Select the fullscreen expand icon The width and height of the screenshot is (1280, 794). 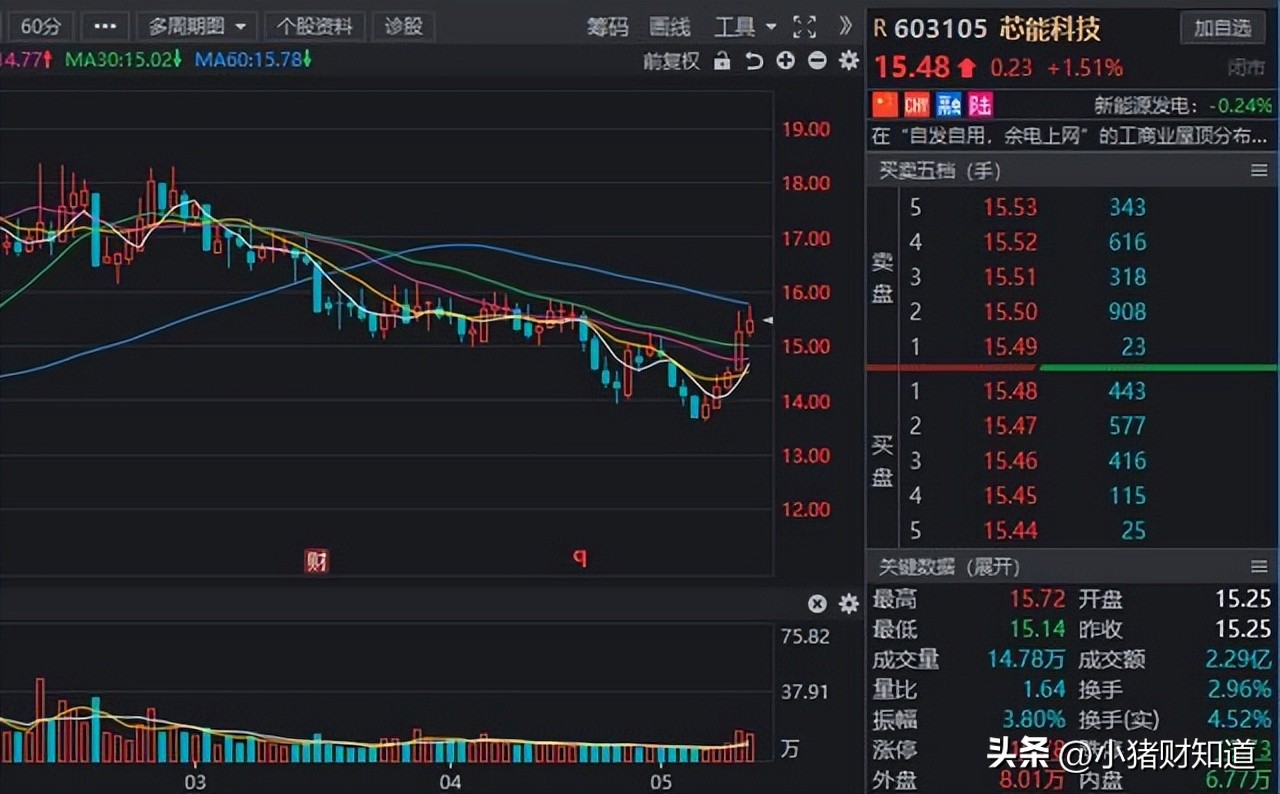point(804,27)
